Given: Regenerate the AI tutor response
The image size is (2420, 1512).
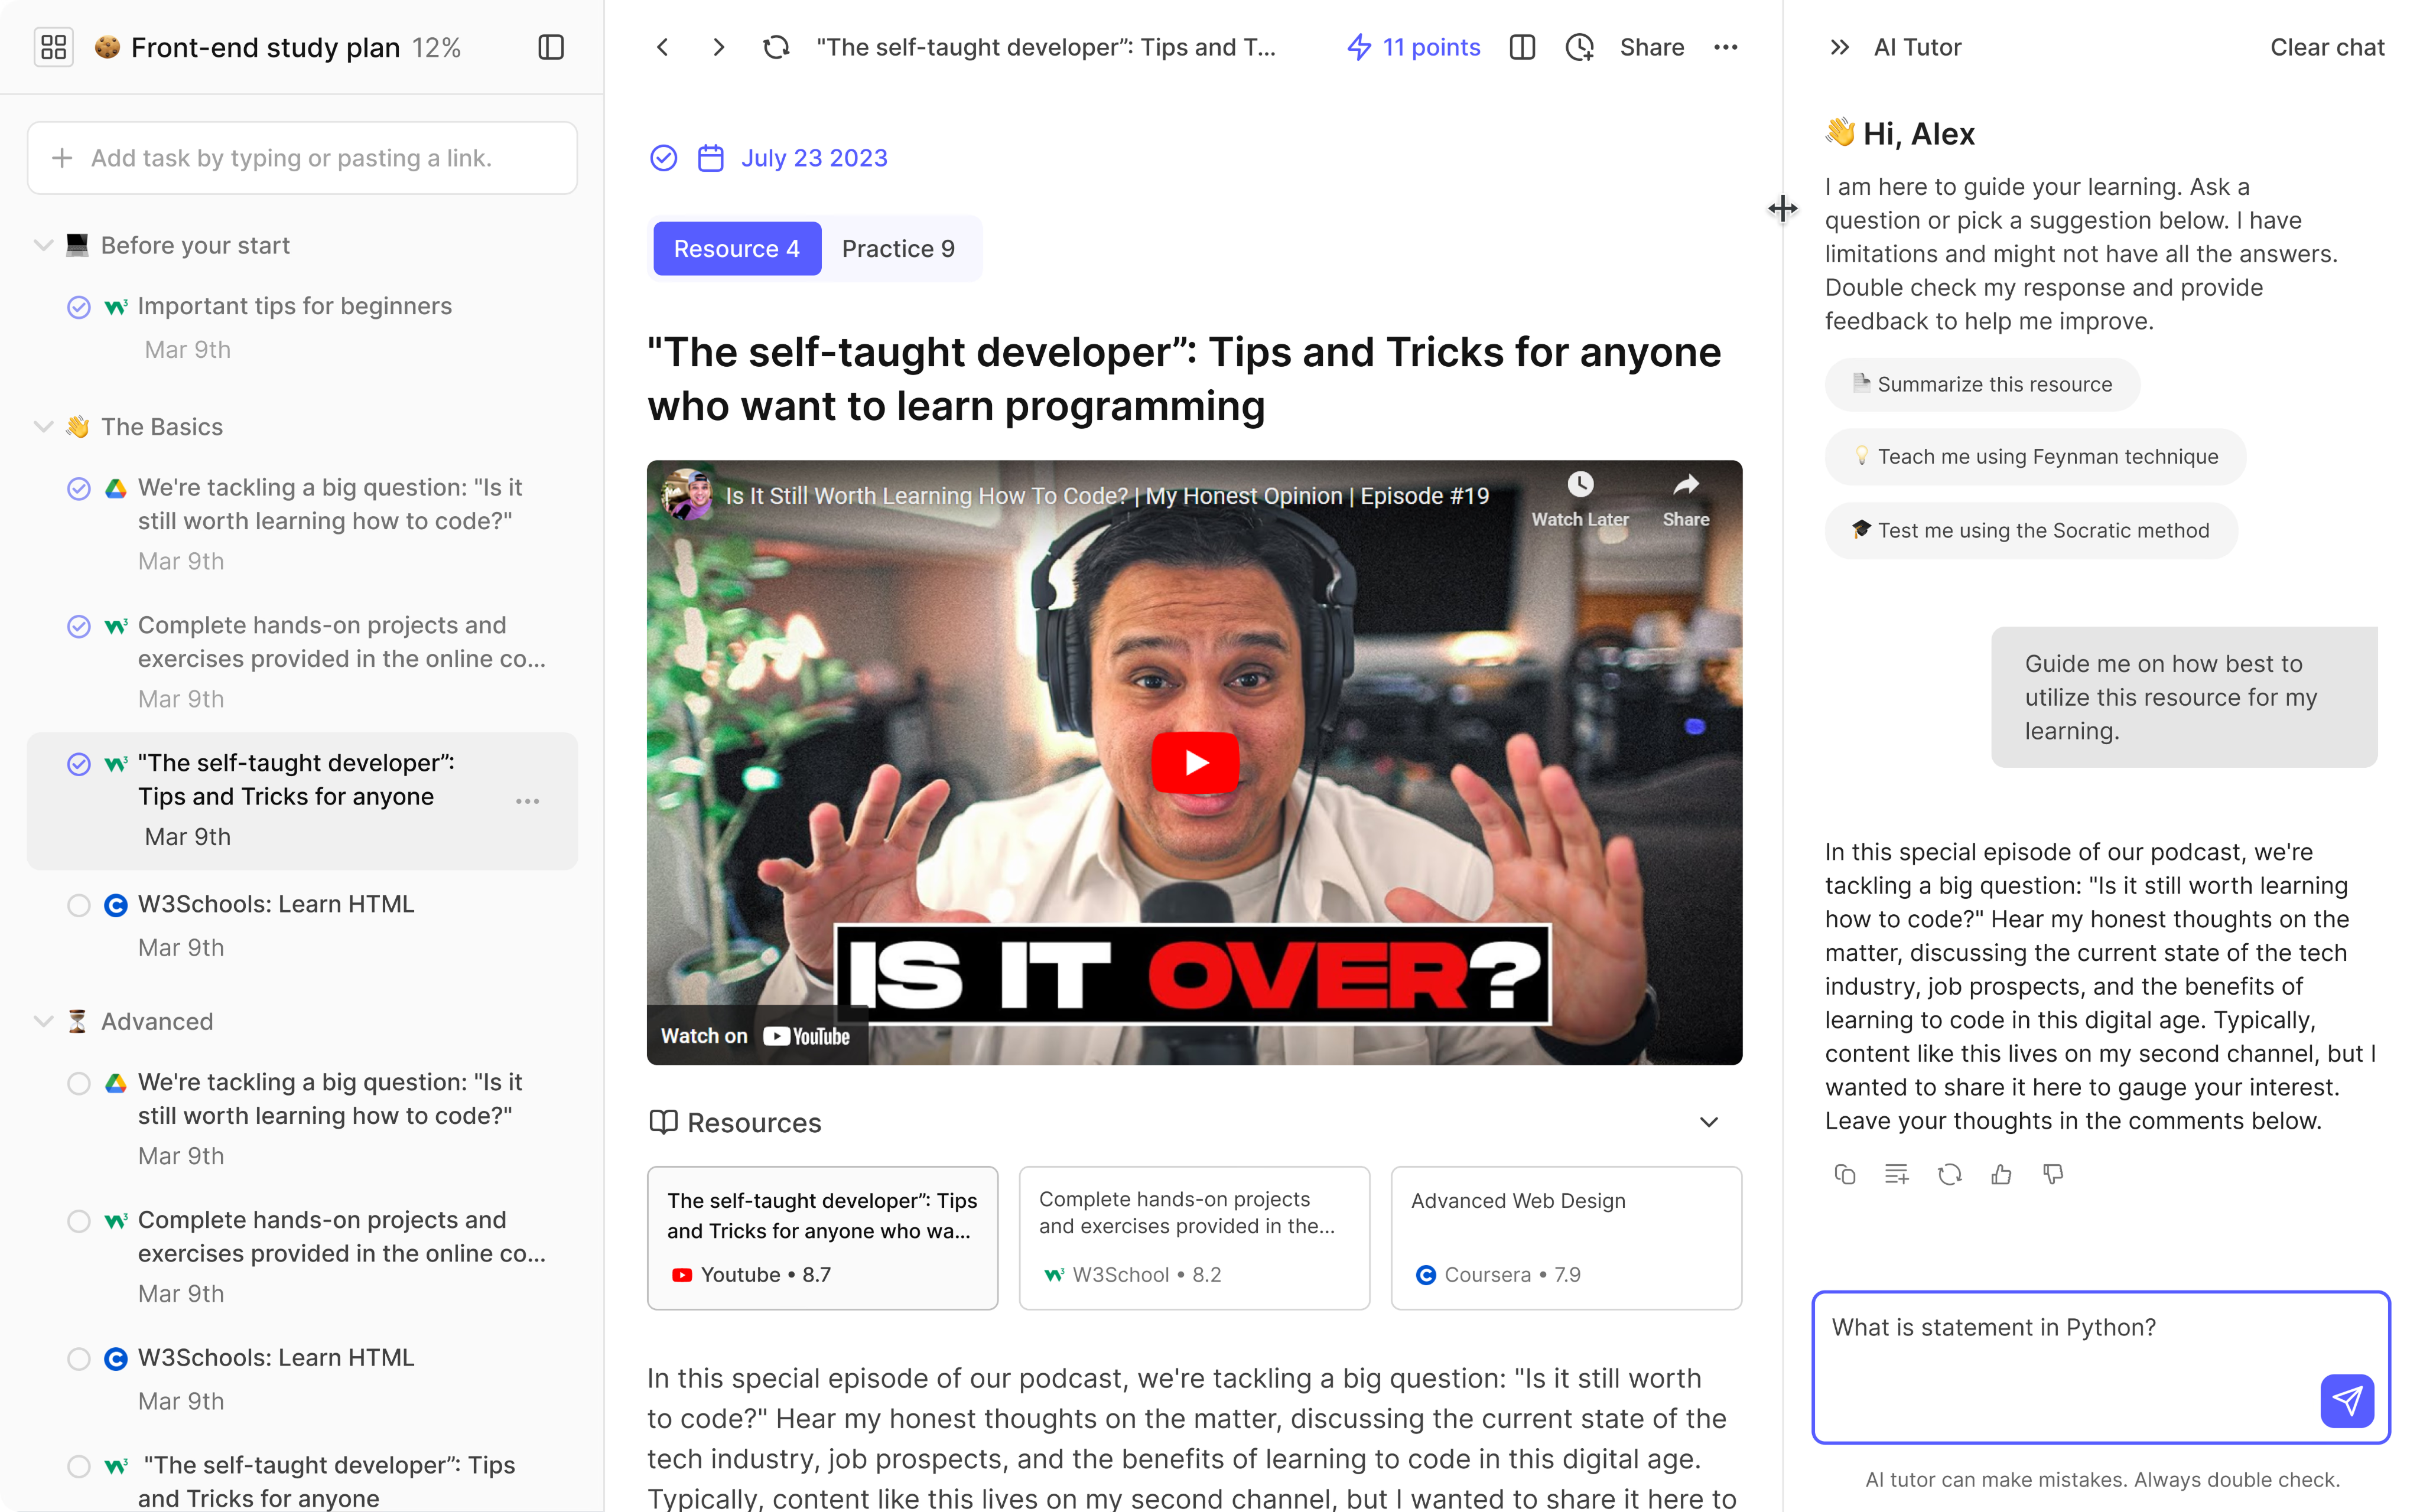Looking at the screenshot, I should (1949, 1175).
